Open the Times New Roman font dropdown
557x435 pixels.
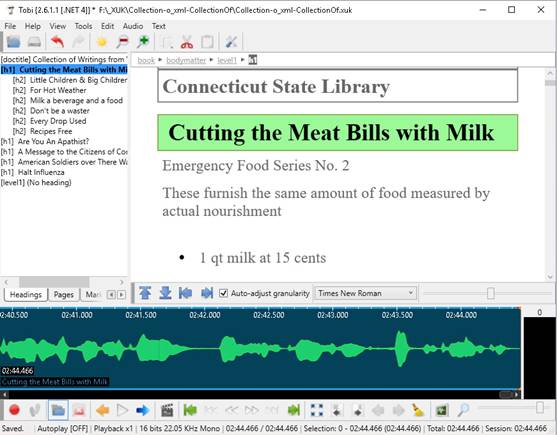[365, 293]
